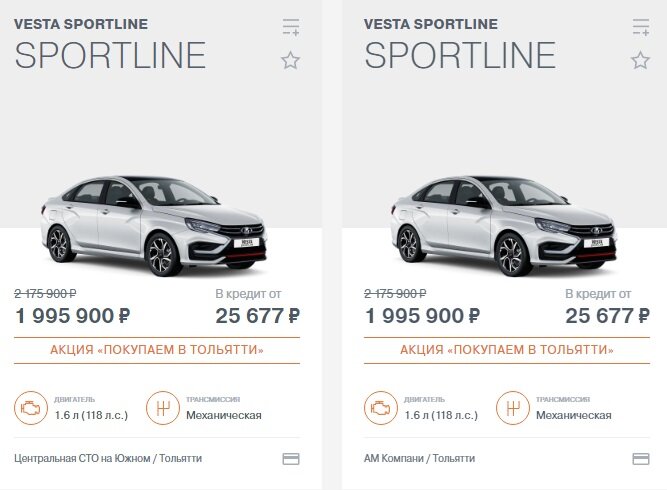The width and height of the screenshot is (667, 490).
Task: Click the card payment icon beside Центральная СТО
Action: tap(291, 459)
